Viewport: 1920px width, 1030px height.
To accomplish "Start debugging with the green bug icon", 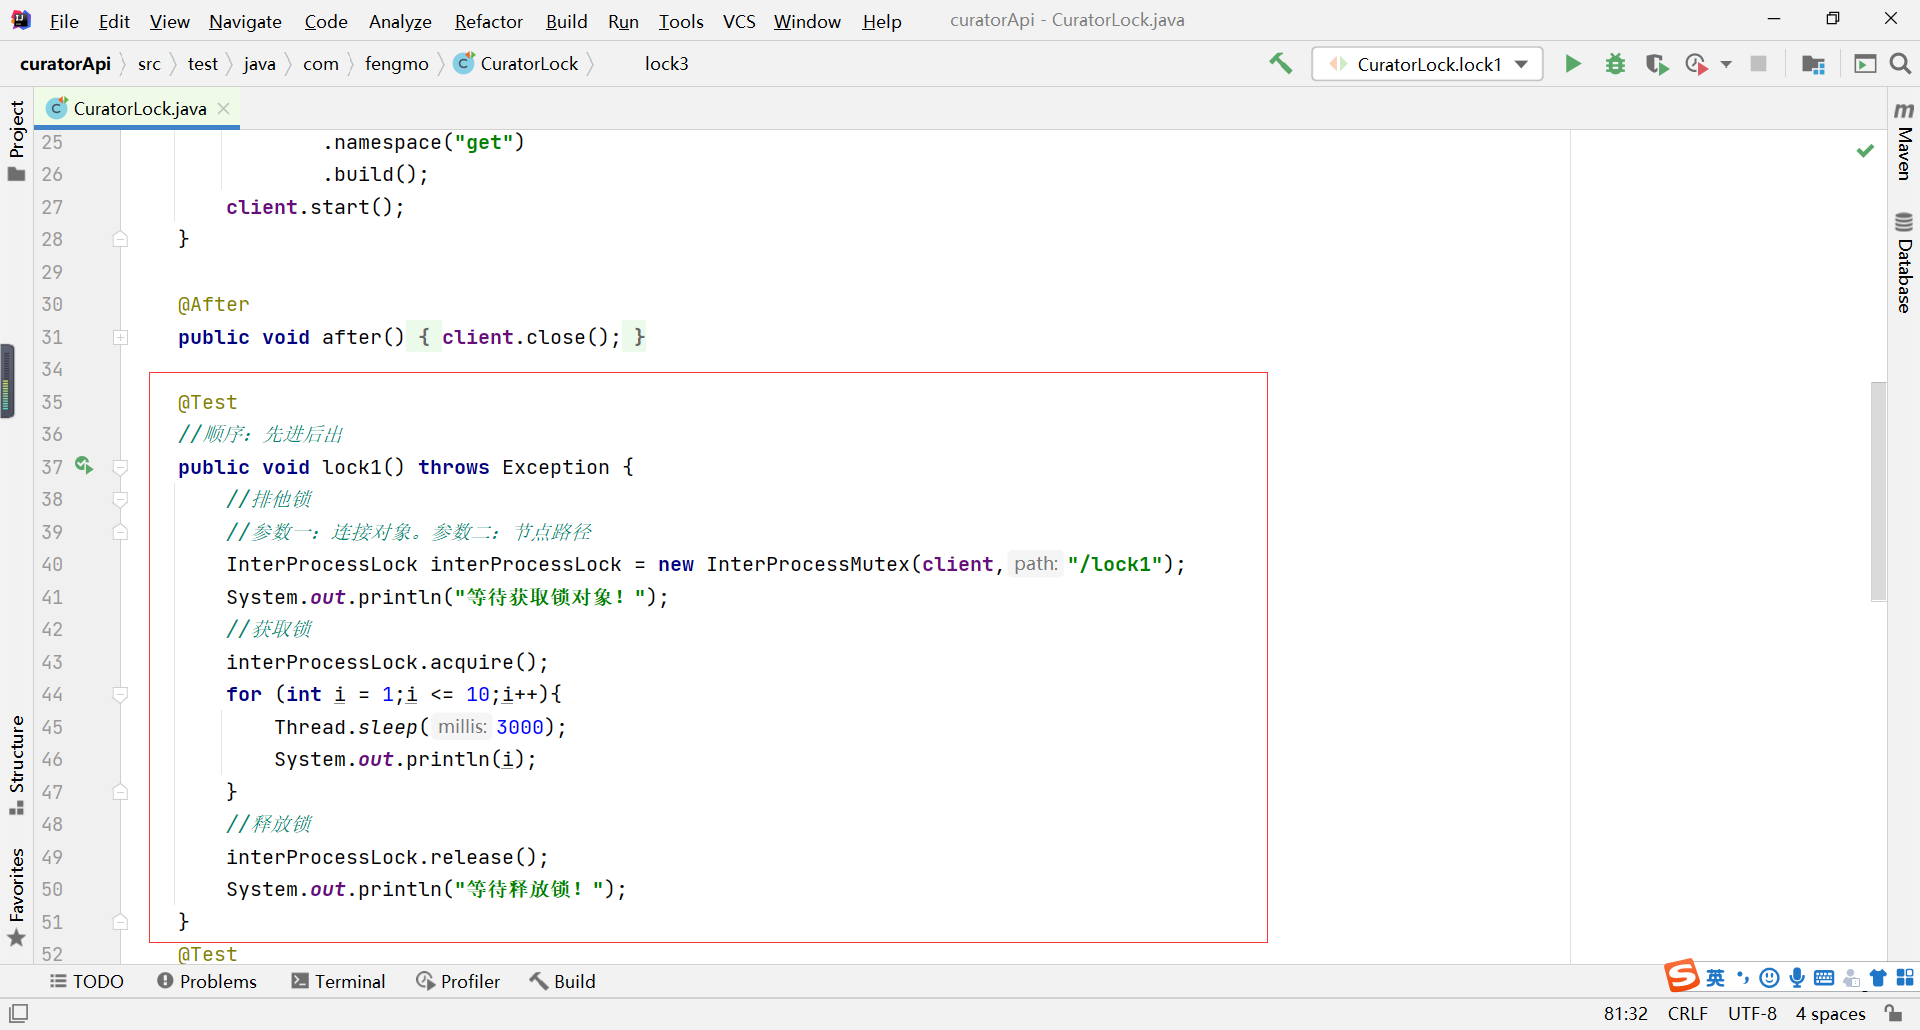I will click(x=1615, y=64).
